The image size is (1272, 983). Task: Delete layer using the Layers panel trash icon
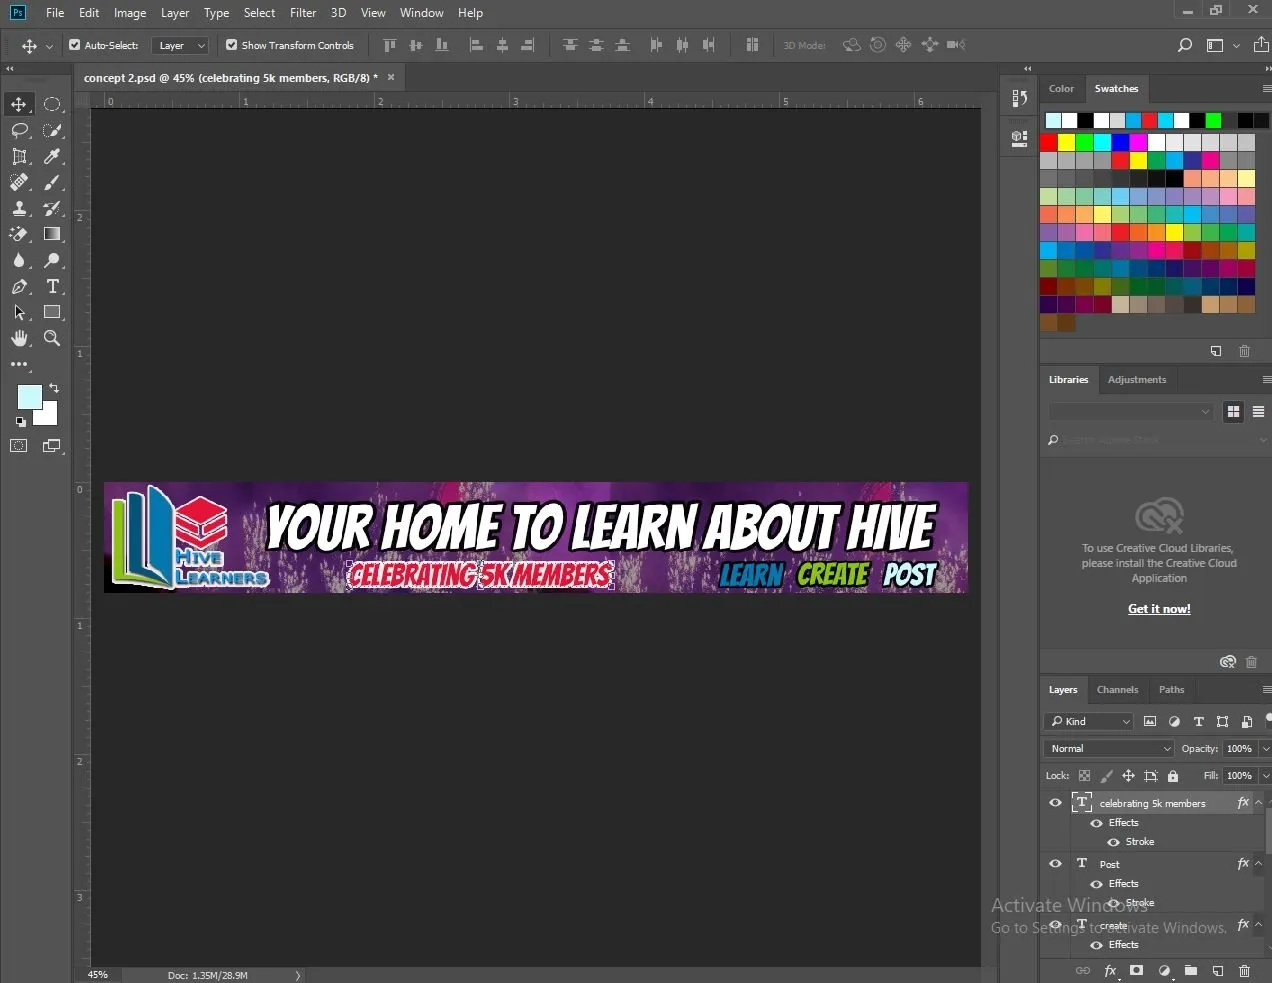tap(1244, 970)
